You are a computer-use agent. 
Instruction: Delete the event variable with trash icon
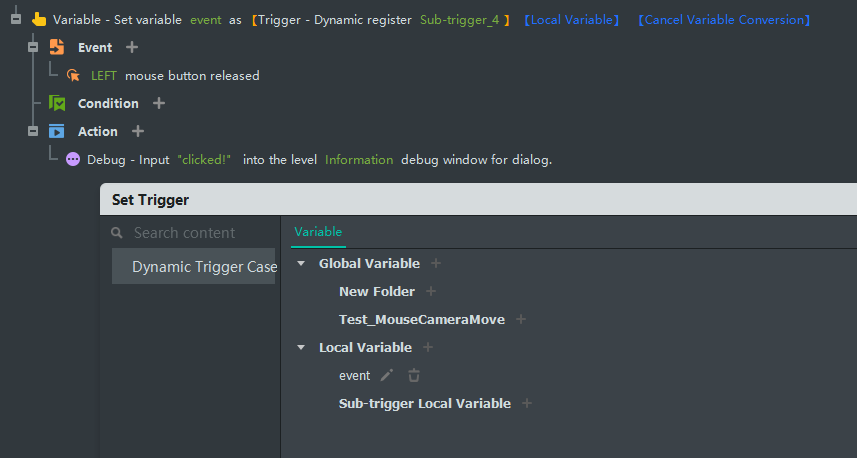point(414,375)
